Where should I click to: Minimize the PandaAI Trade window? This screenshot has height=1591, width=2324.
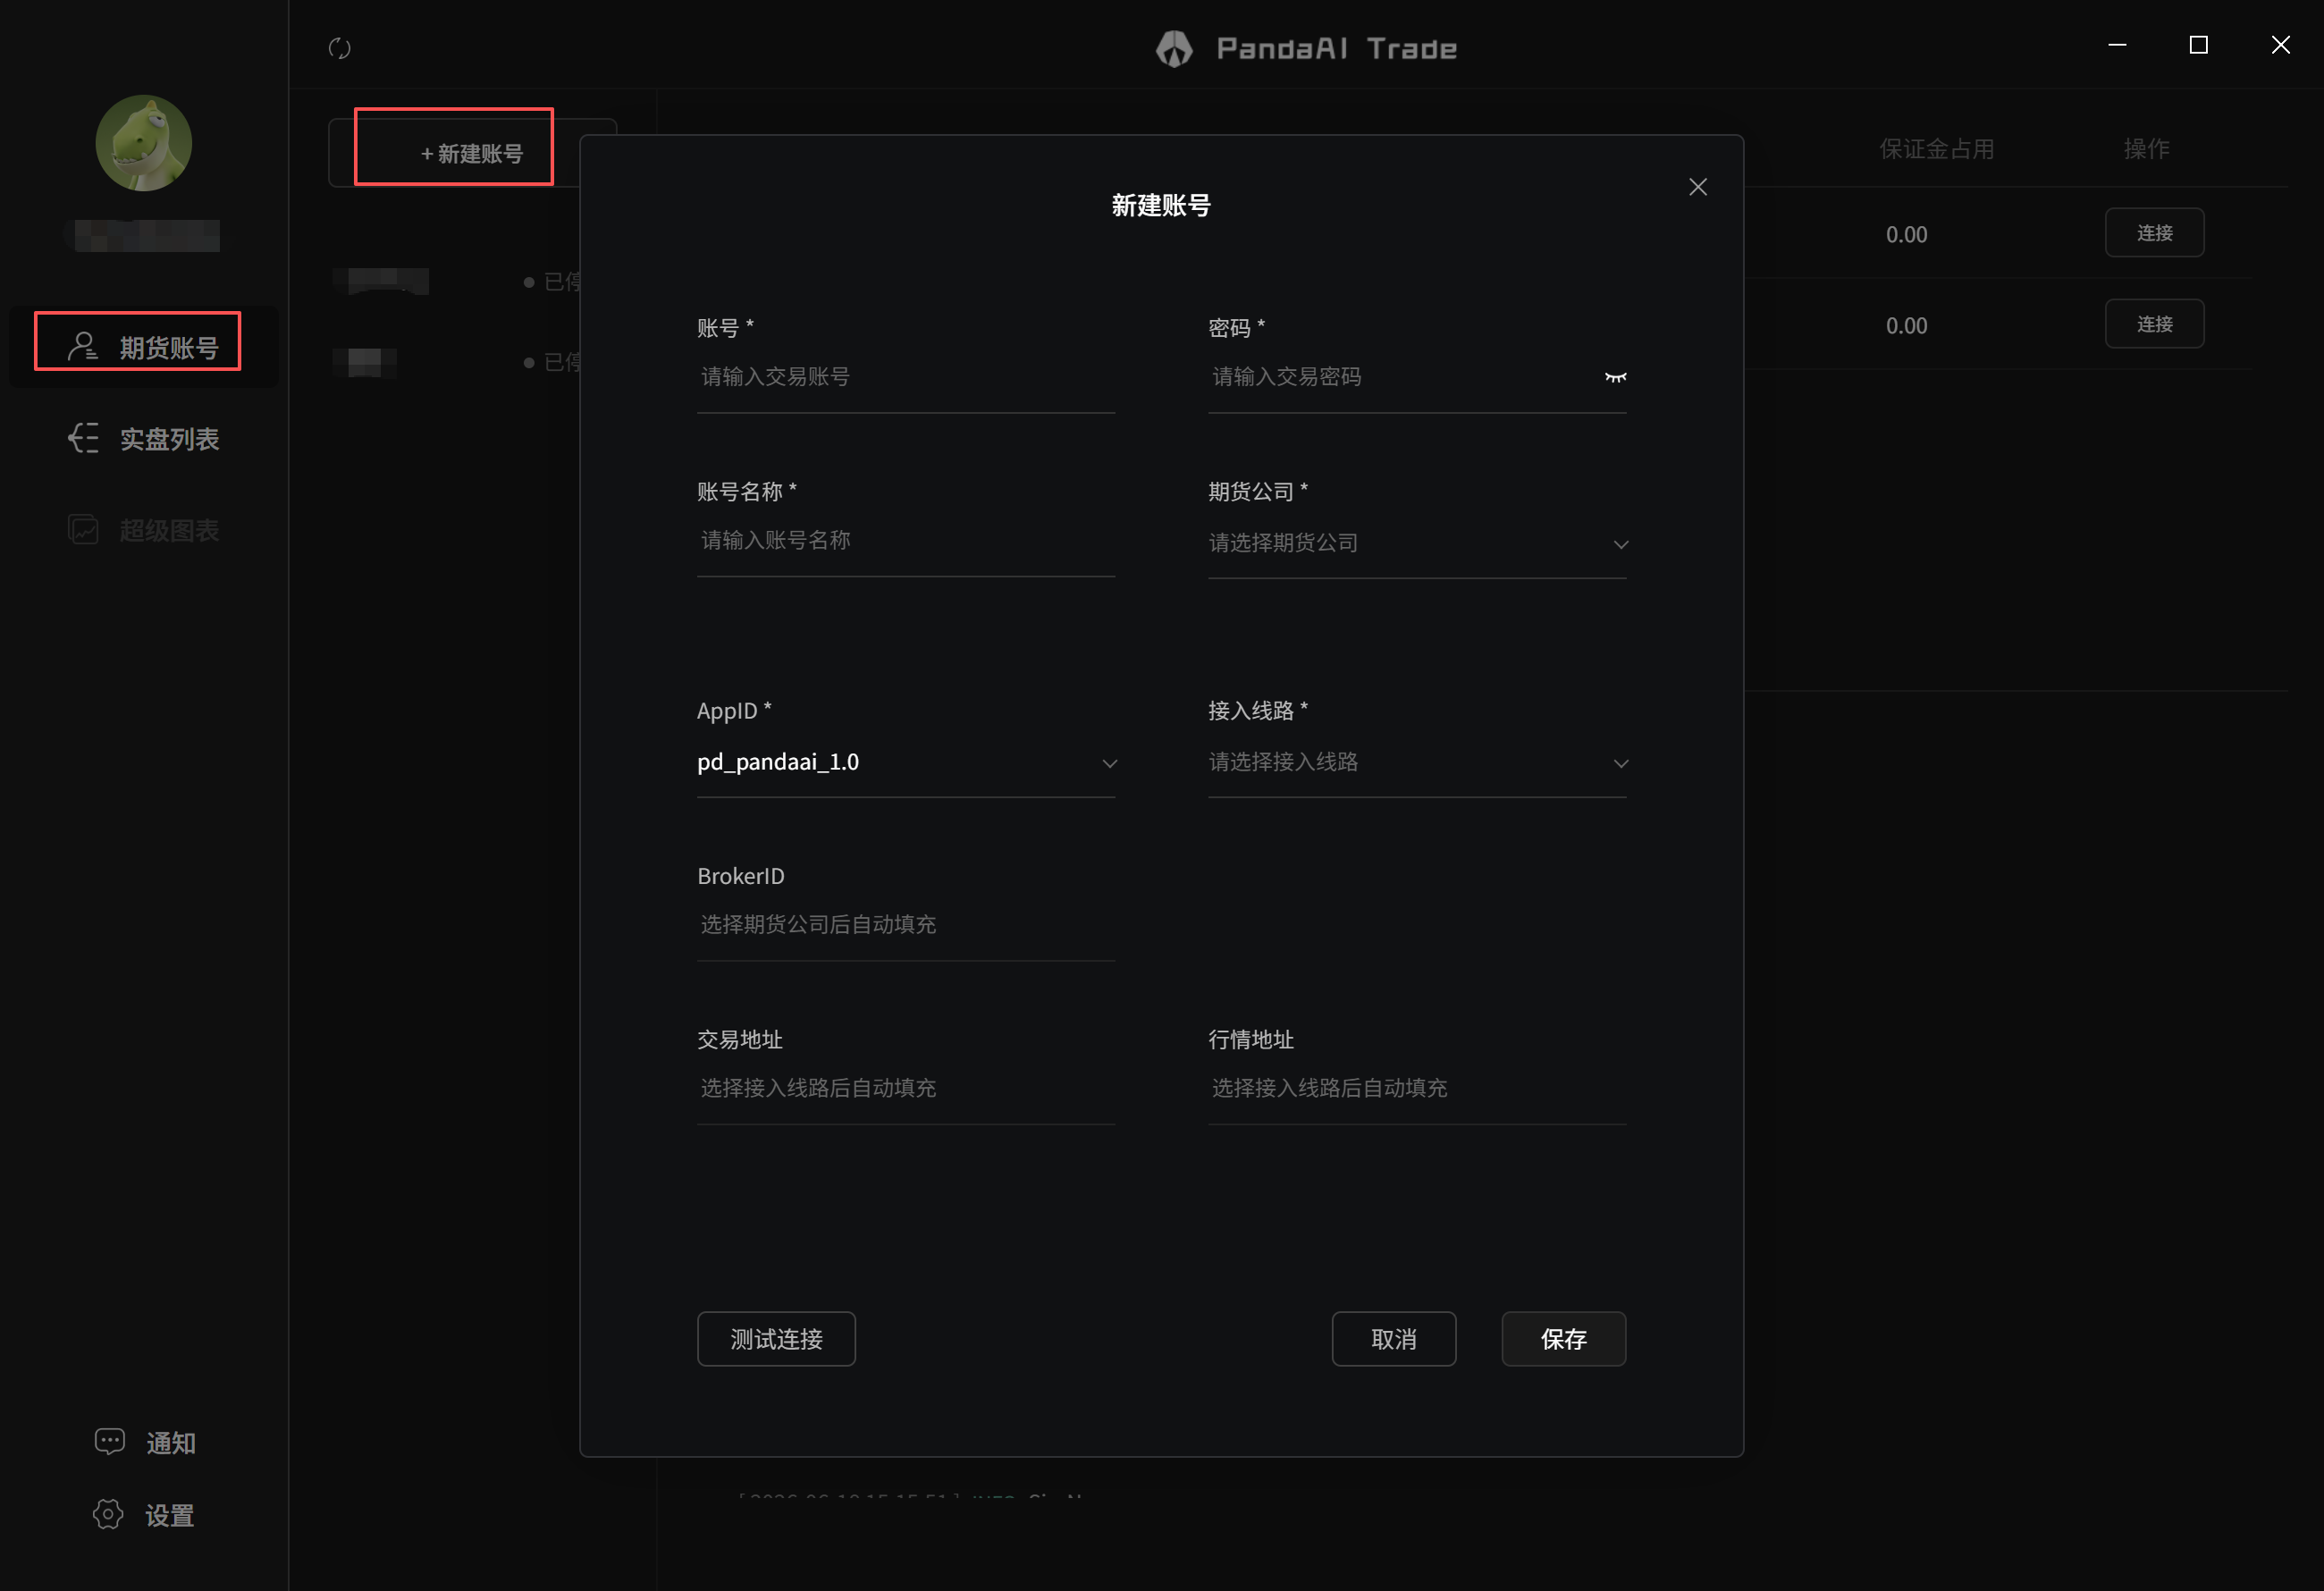(2117, 45)
